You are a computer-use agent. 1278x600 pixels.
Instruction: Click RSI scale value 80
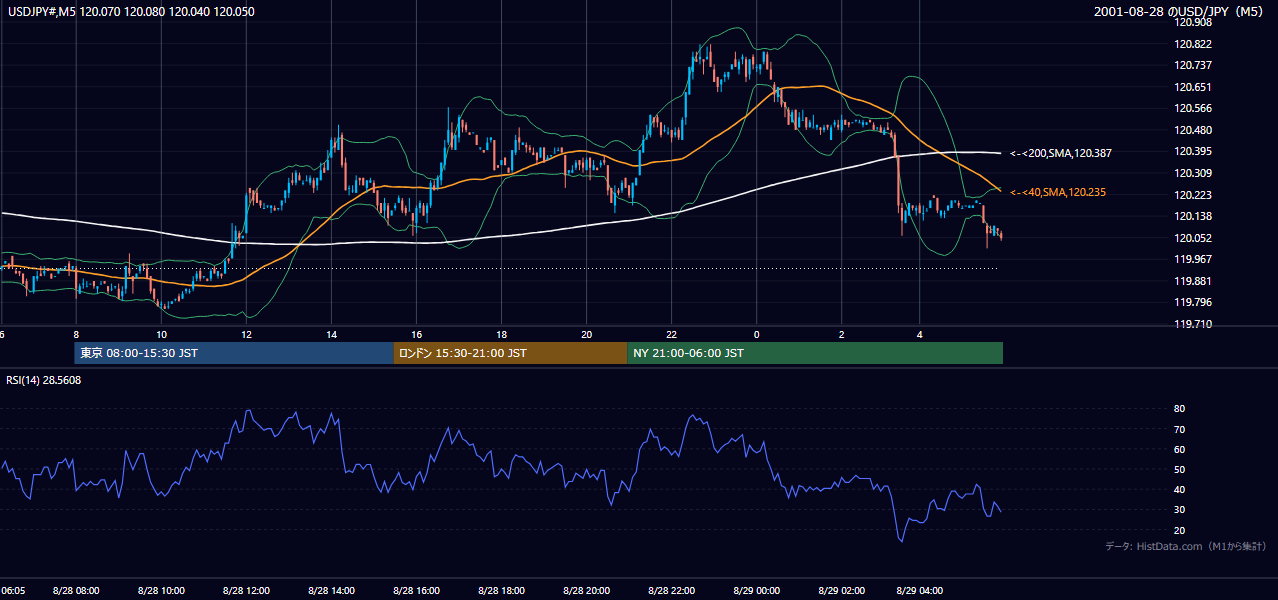point(1180,409)
